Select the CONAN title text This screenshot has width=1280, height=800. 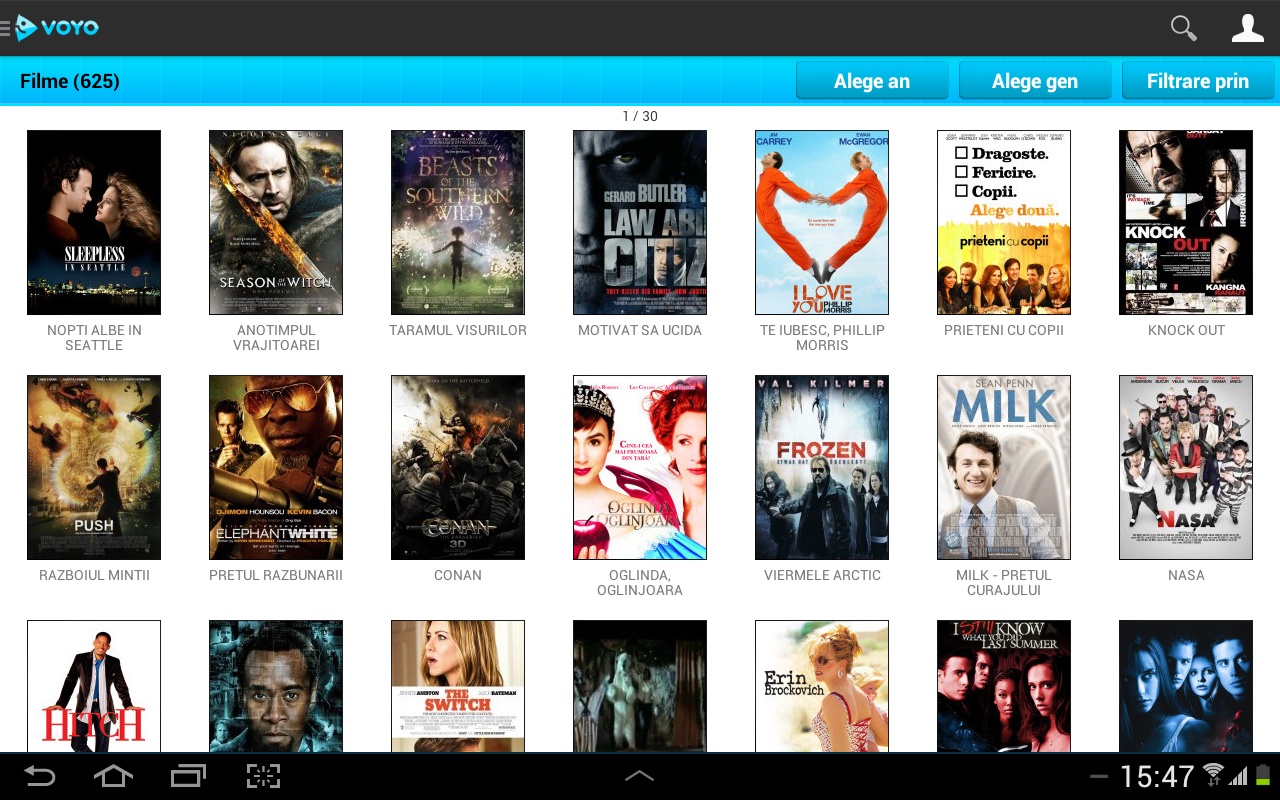click(458, 575)
